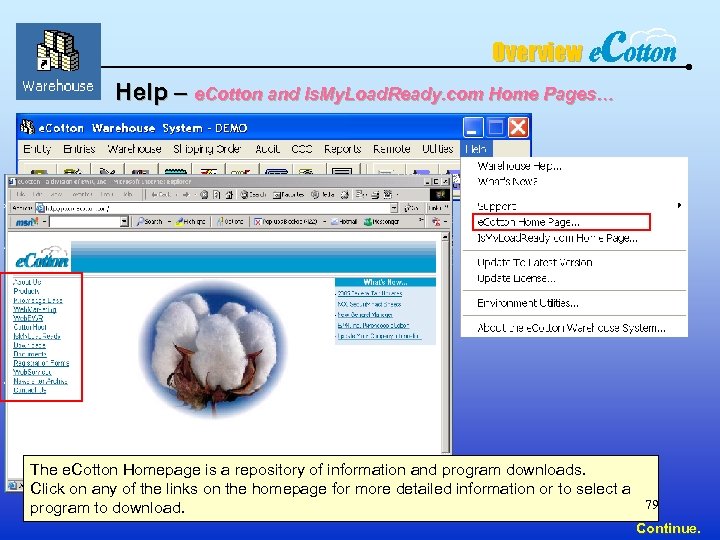Click the MSN toolbar Search button

[150, 222]
